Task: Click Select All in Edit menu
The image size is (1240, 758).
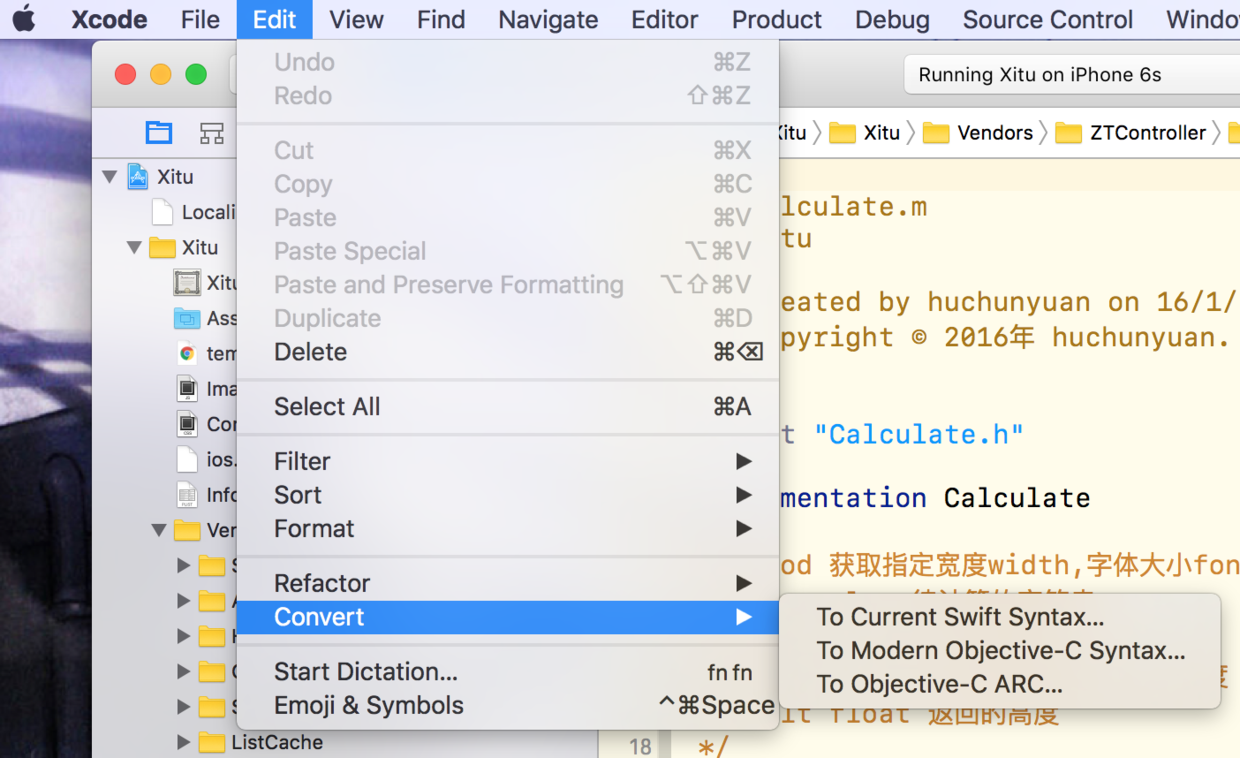Action: pyautogui.click(x=327, y=407)
